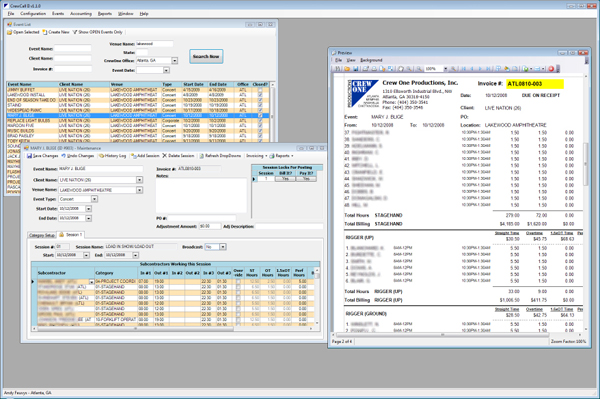Click the Pay It? Yes button for session 1
Viewport: 600px width, 399px height.
tap(306, 179)
